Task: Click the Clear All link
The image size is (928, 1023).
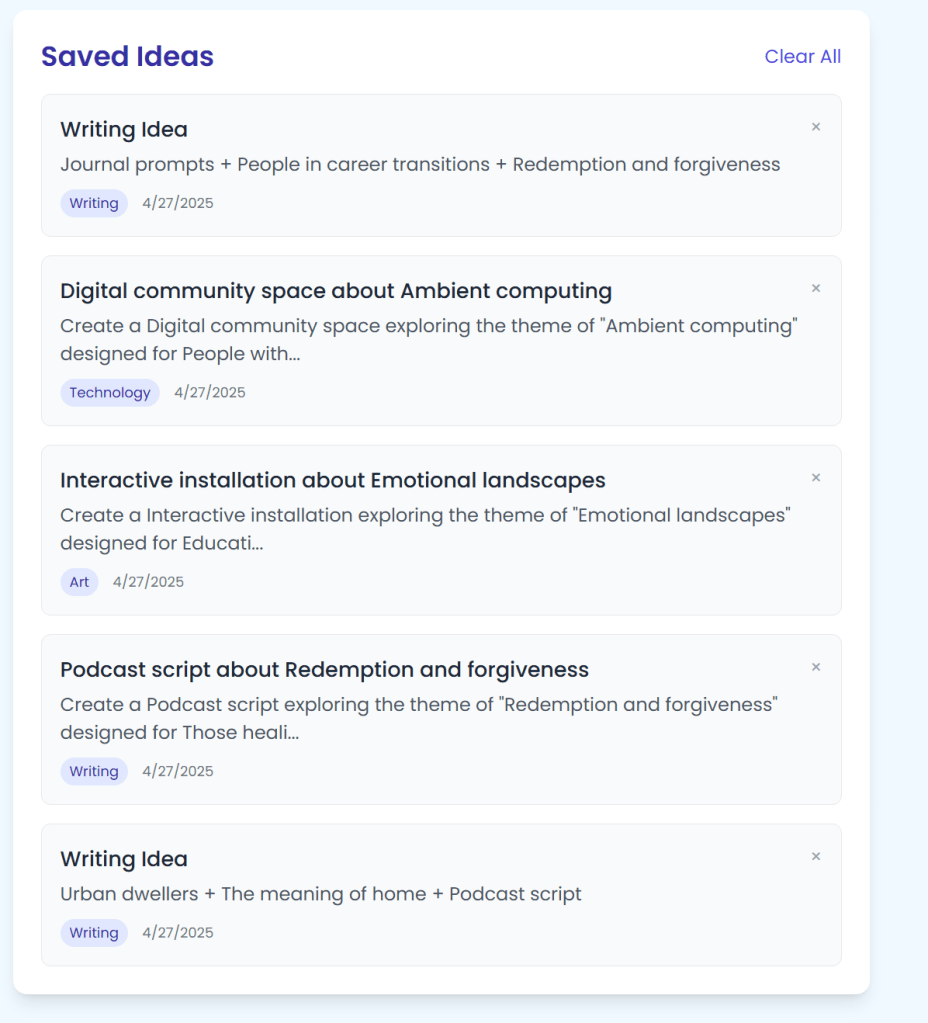Action: click(x=802, y=57)
